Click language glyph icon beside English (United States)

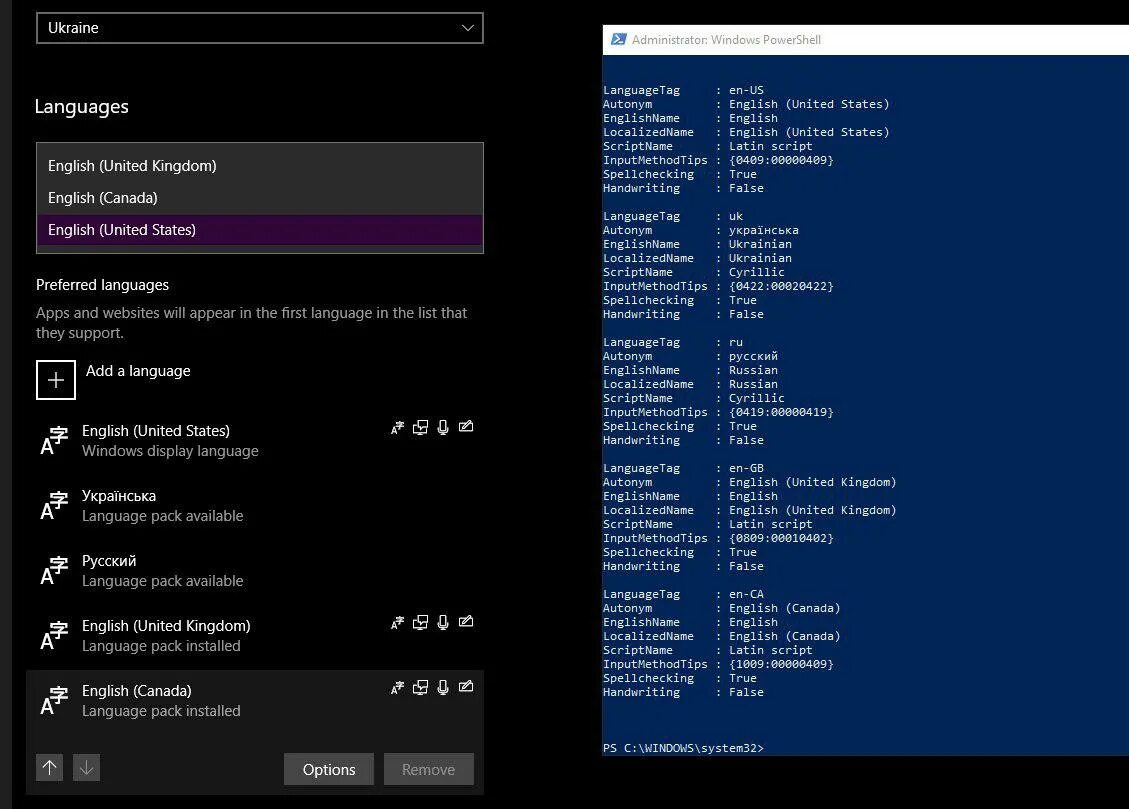click(54, 440)
